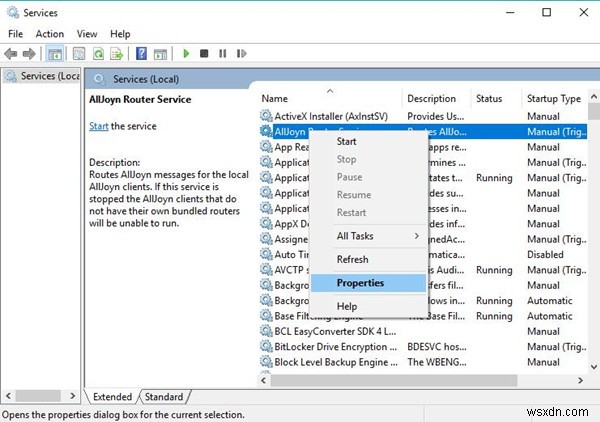Open the Action menu

point(50,34)
